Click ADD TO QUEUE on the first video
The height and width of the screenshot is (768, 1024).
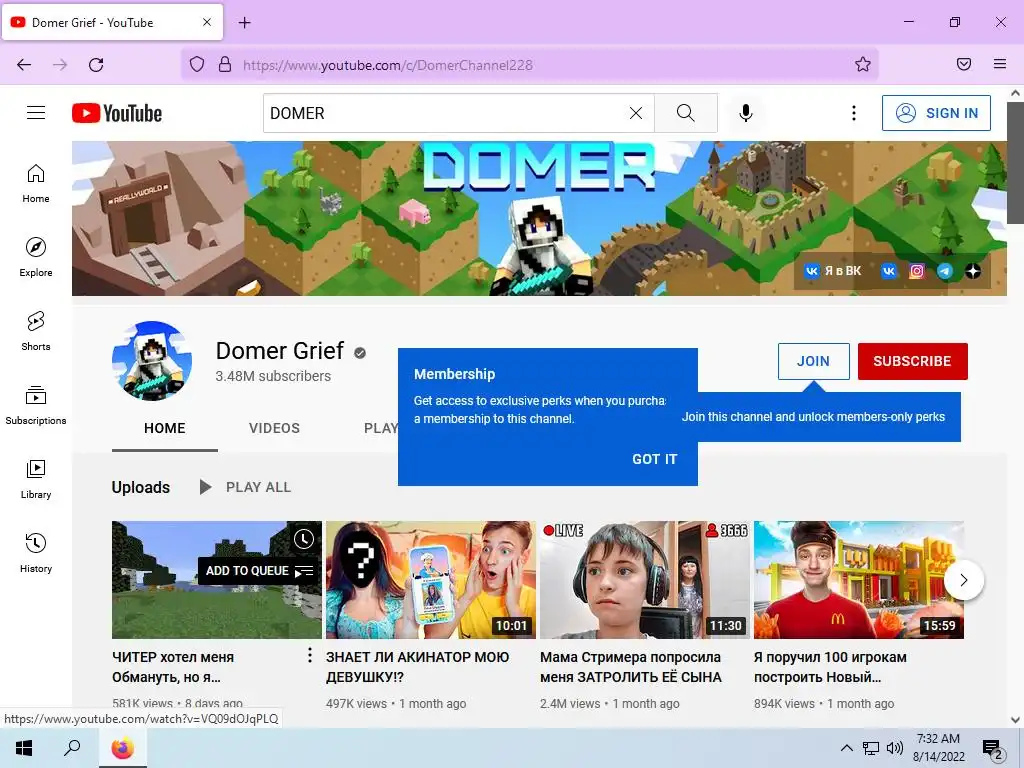click(x=259, y=571)
